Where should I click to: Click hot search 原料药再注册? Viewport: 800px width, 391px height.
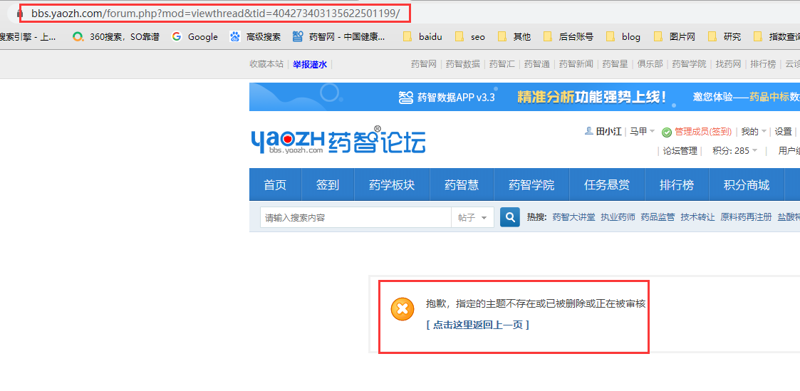[746, 217]
